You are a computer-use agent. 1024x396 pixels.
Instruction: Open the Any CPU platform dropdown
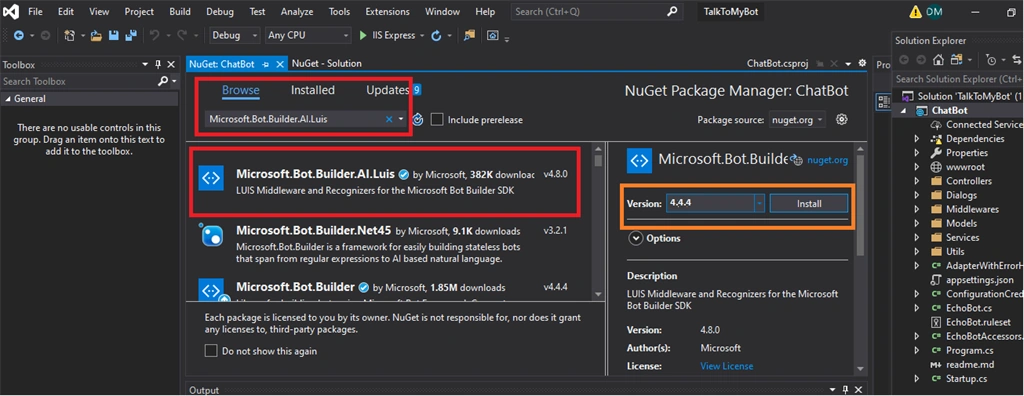click(309, 35)
